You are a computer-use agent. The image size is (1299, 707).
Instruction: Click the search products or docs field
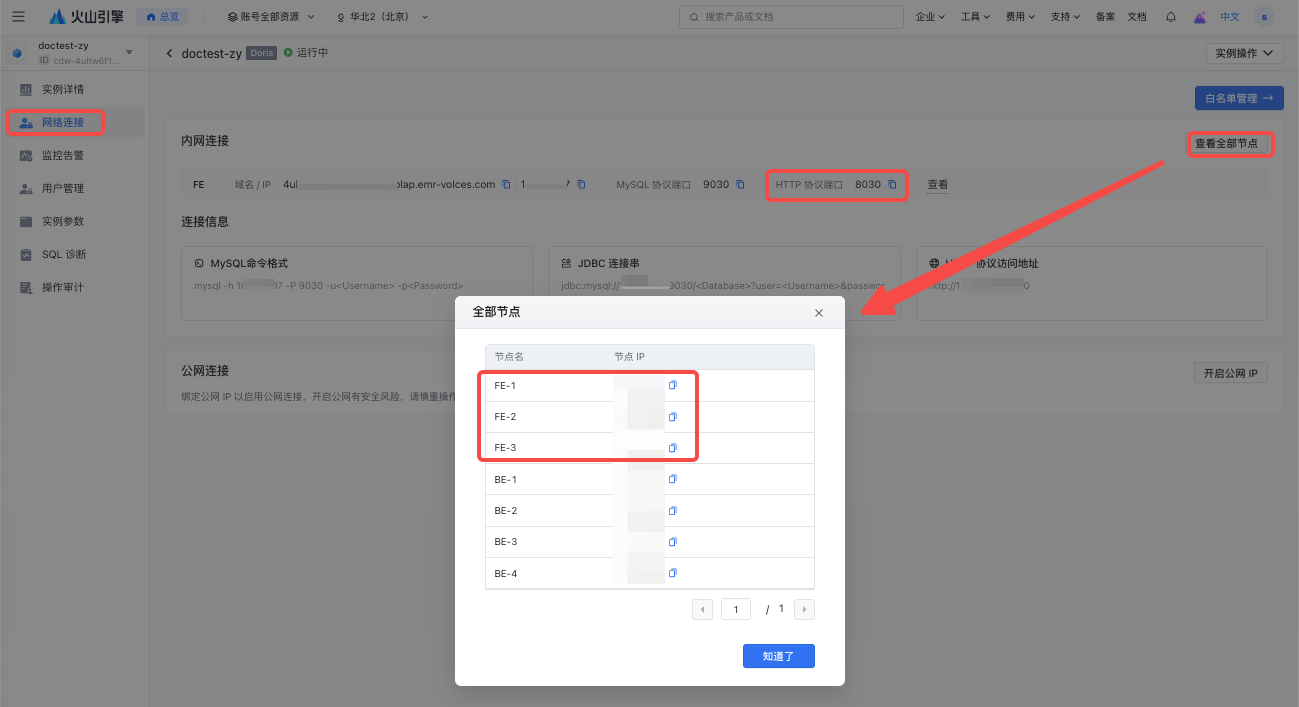(x=790, y=17)
